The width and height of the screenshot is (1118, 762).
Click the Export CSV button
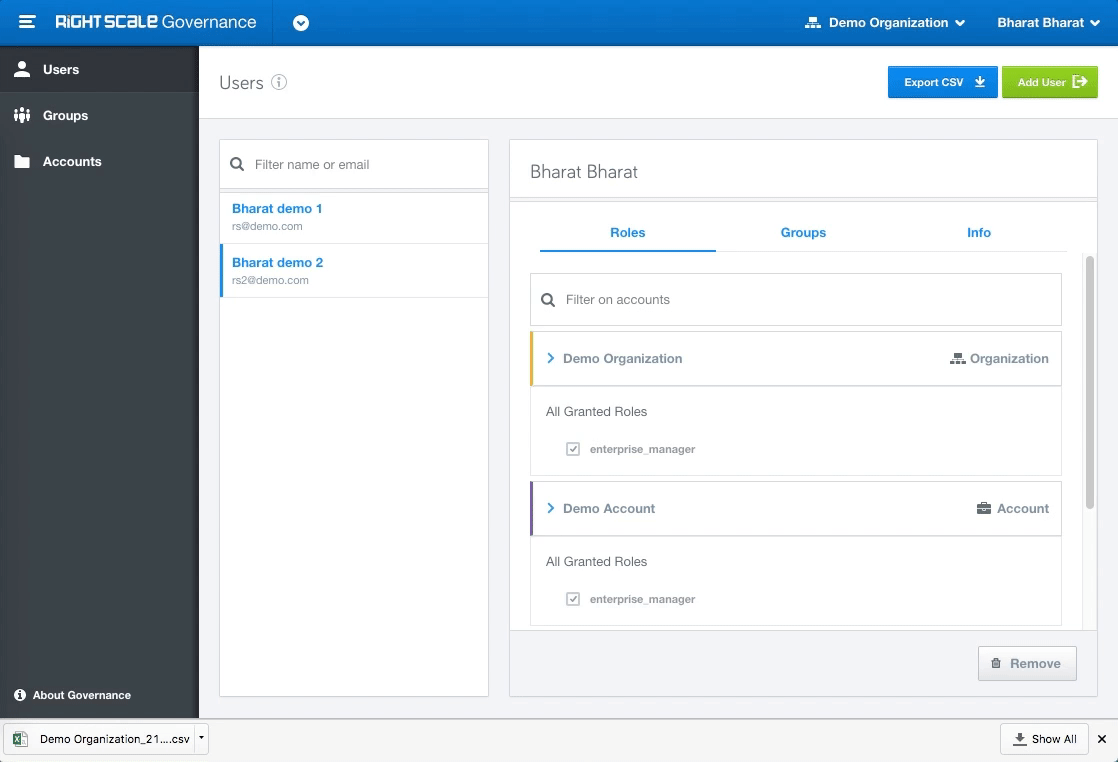pos(943,82)
